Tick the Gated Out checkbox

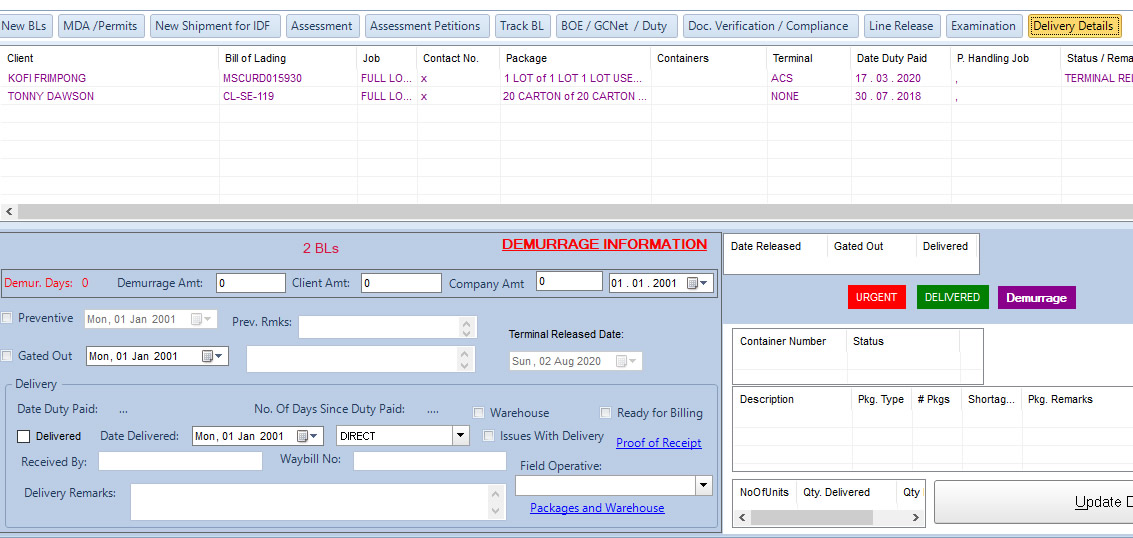8,356
